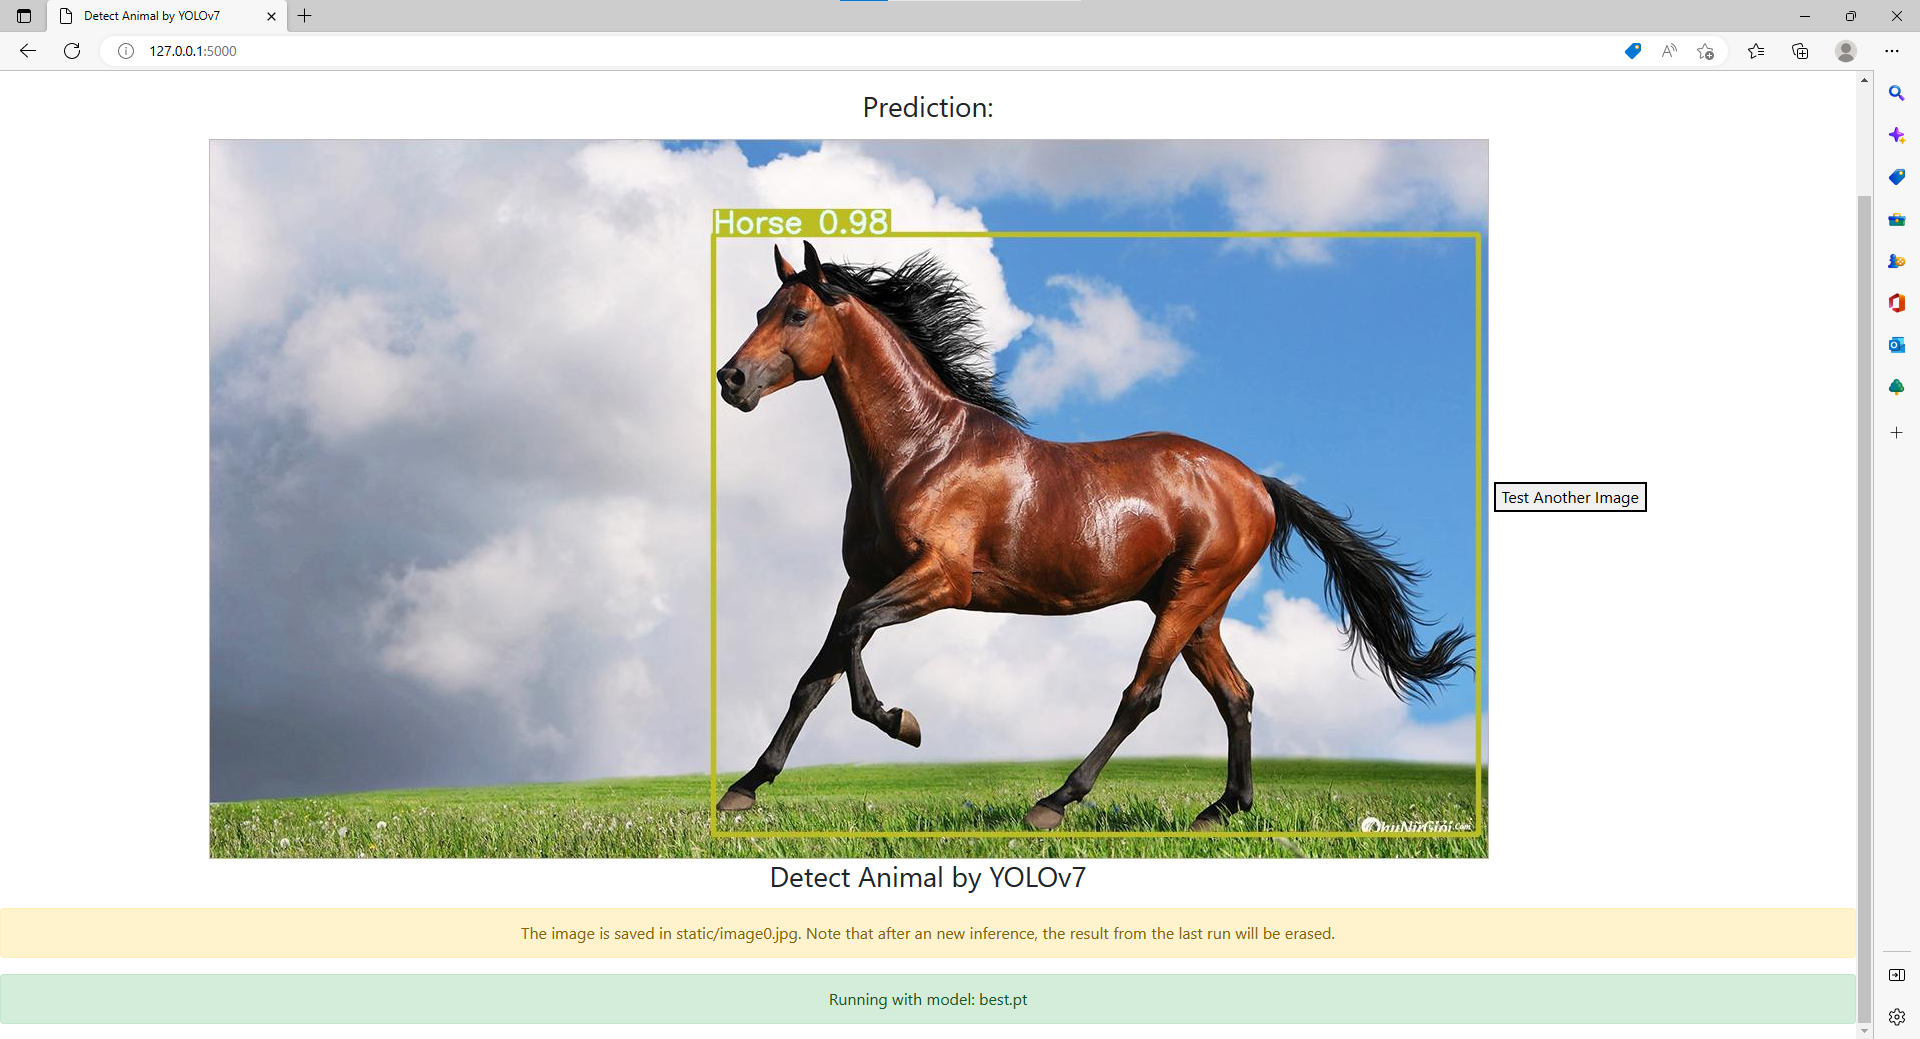Click the Test Another Image button
This screenshot has width=1920, height=1039.
[1569, 497]
